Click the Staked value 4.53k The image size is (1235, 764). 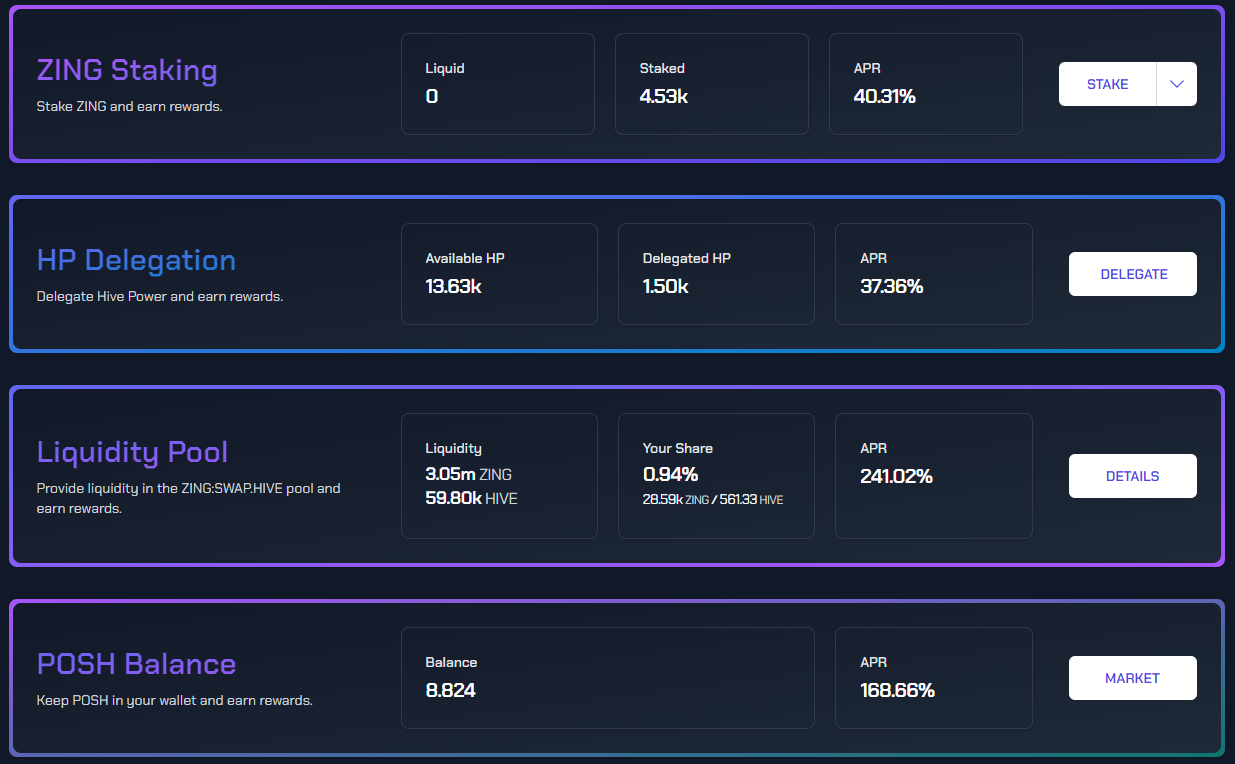(x=664, y=96)
